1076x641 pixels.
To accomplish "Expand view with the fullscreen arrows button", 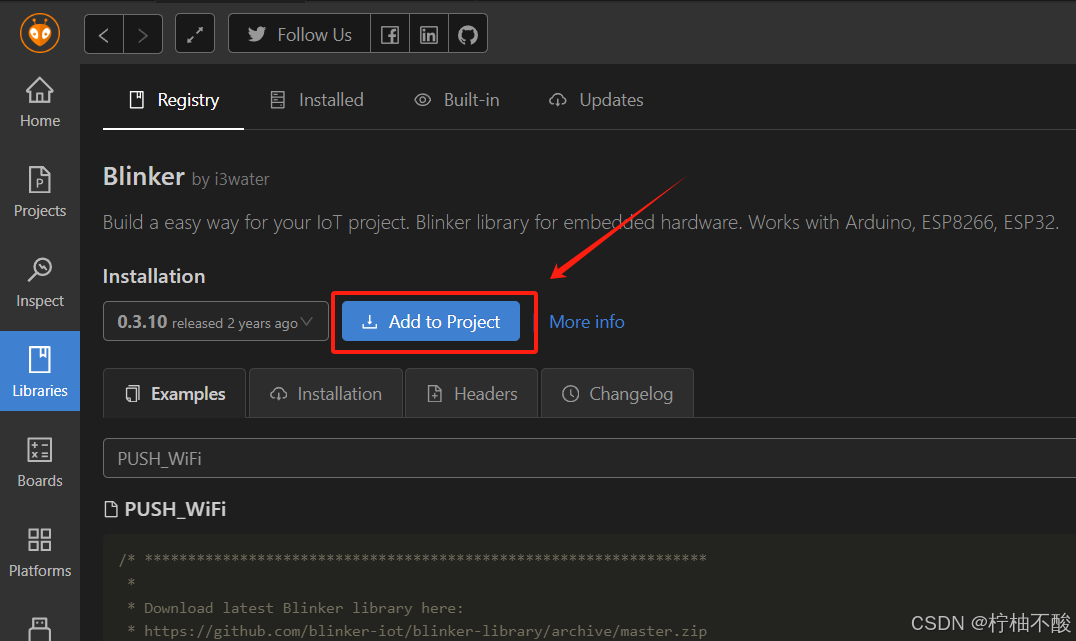I will pyautogui.click(x=195, y=34).
